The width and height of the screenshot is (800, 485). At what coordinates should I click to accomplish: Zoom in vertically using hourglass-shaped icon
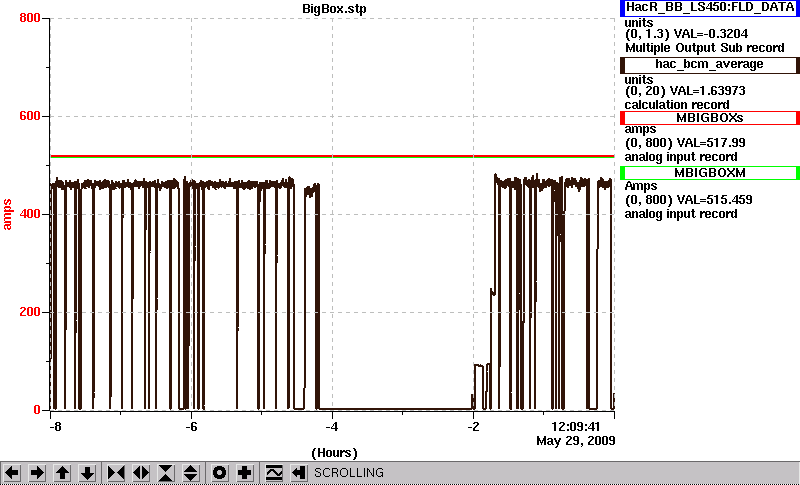(x=166, y=473)
